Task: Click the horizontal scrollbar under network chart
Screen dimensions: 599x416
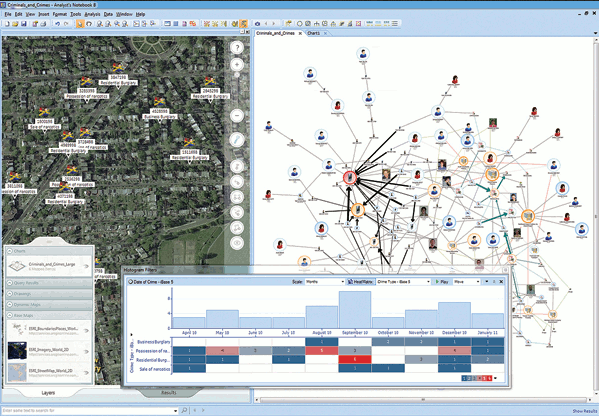Action: [423, 400]
